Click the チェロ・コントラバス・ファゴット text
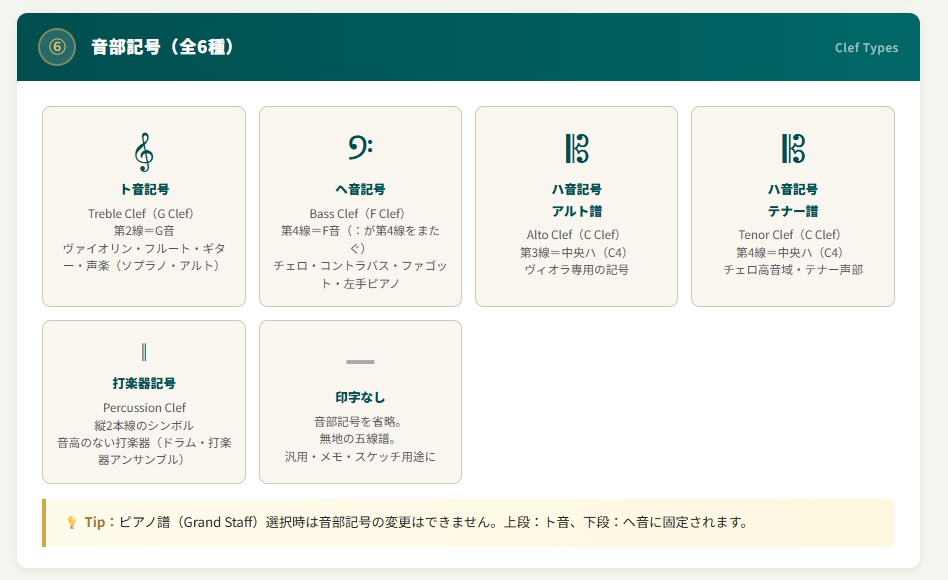The width and height of the screenshot is (948, 580). coord(360,274)
